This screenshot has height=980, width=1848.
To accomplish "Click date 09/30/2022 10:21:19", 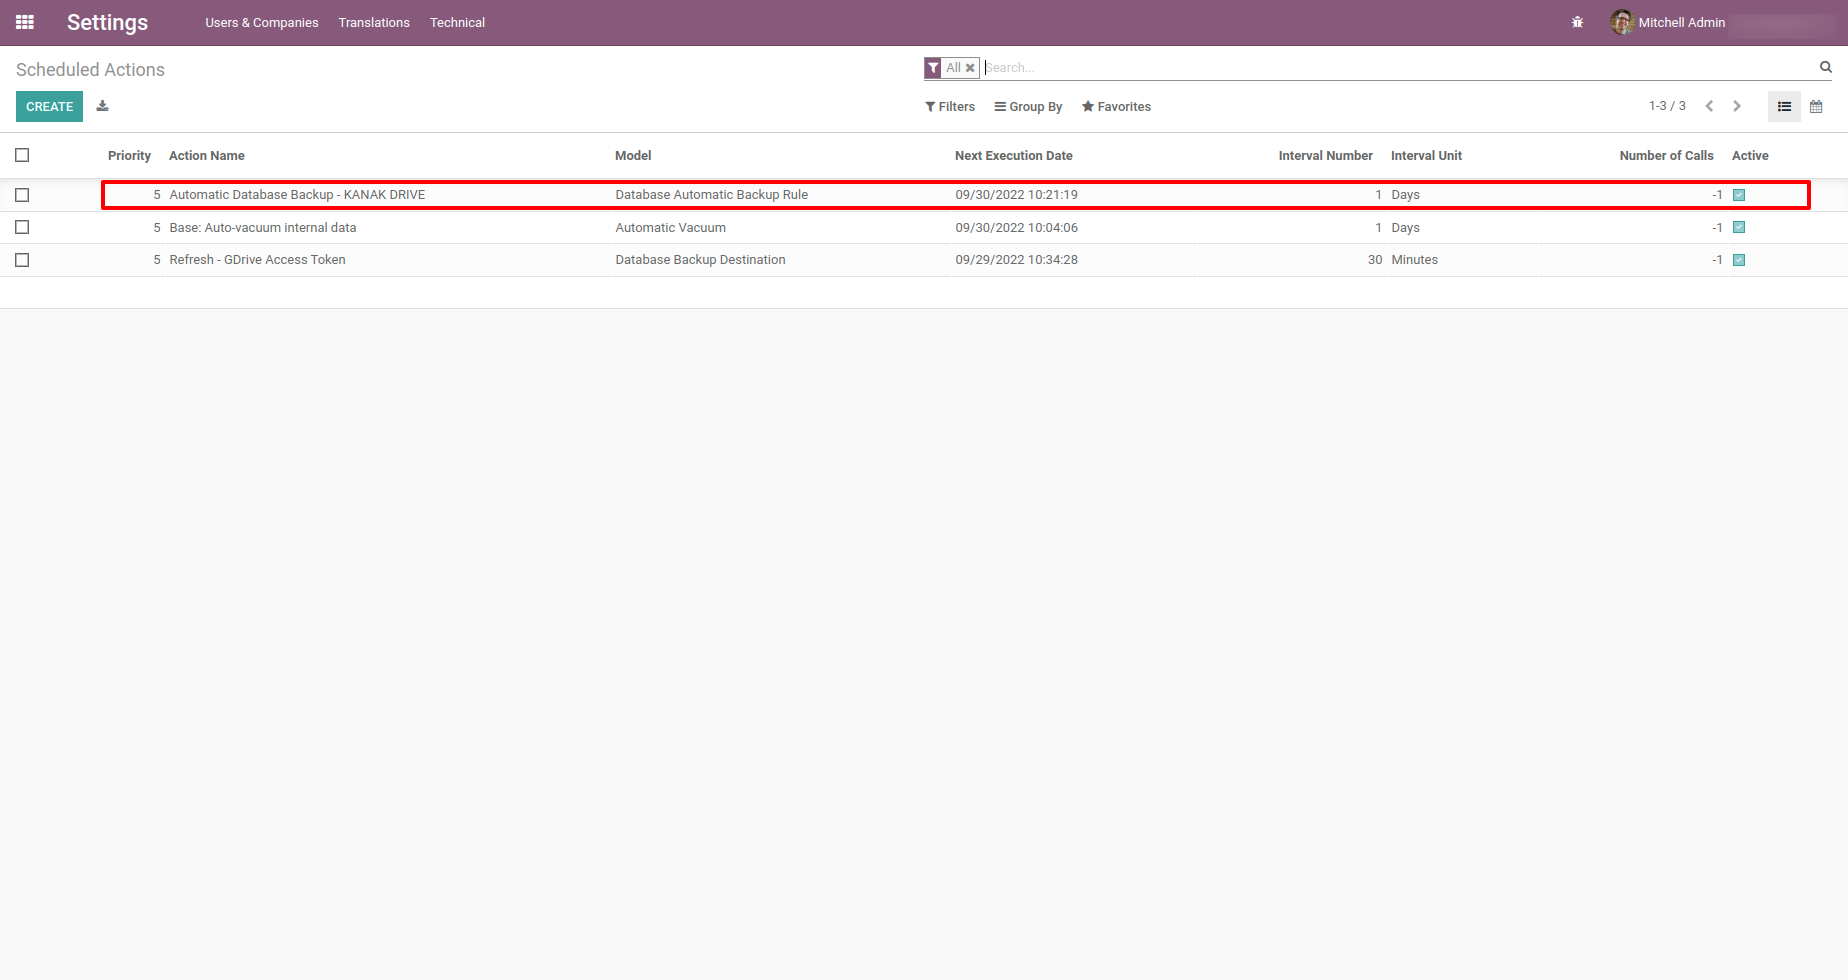I will point(1016,195).
